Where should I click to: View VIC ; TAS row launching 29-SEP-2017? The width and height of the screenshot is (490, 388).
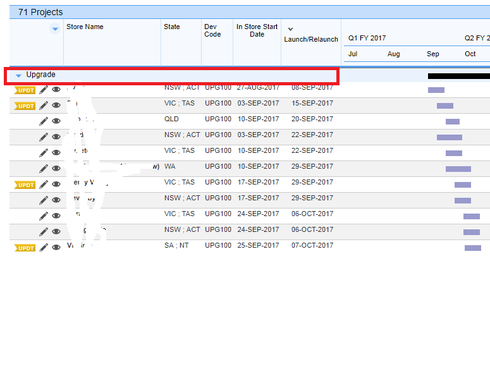[x=56, y=184]
